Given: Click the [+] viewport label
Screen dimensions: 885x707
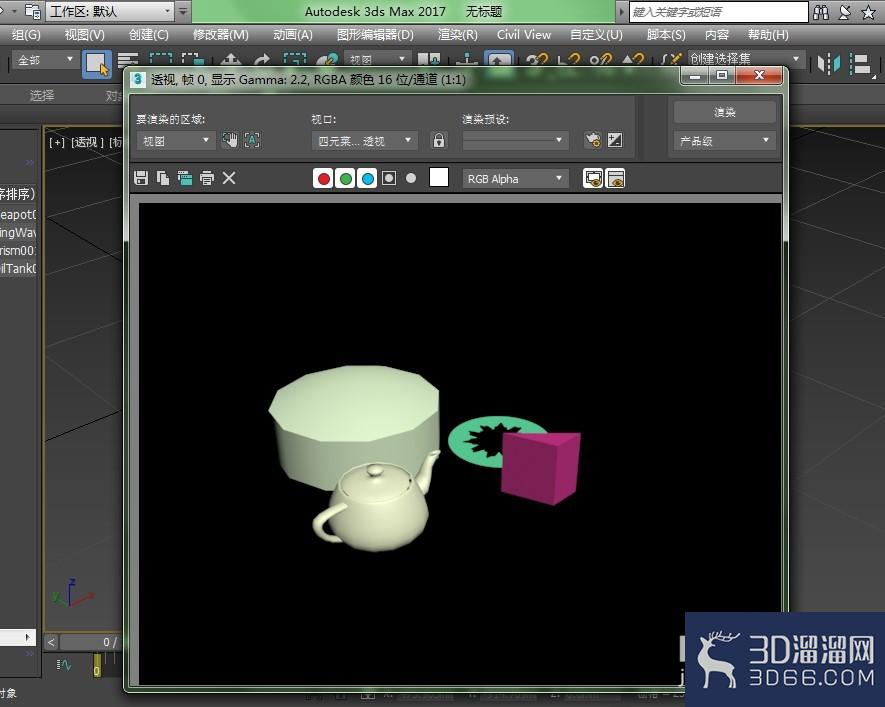Looking at the screenshot, I should coord(56,142).
